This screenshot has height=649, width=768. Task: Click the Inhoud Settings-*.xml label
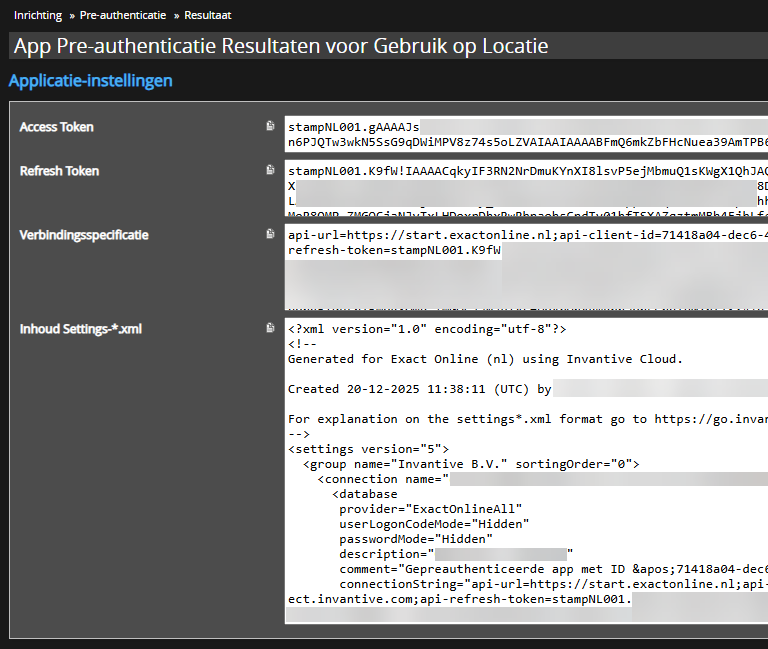81,328
